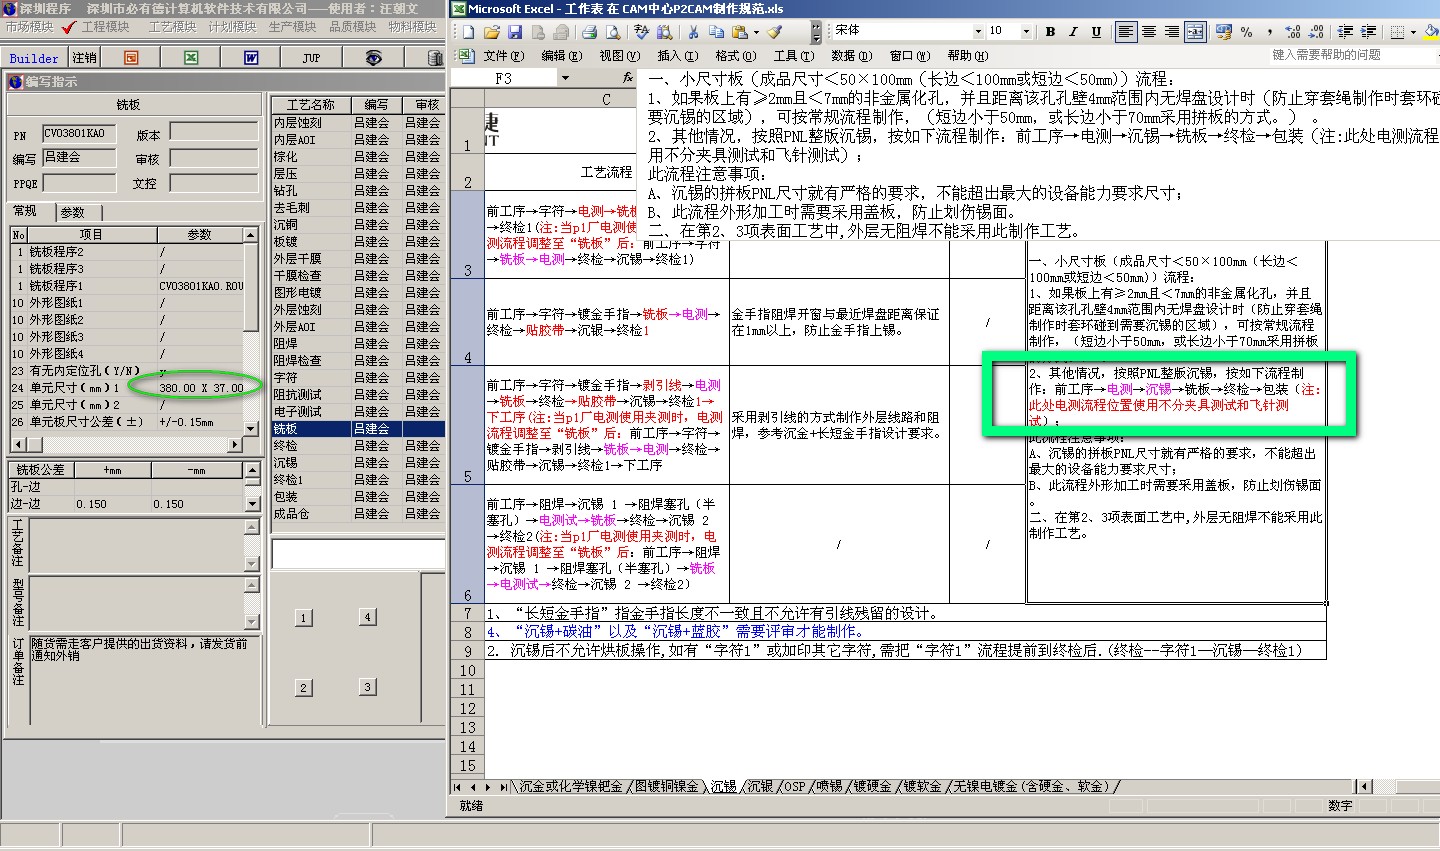Click the eye icon in left app toolbar
This screenshot has height=851, width=1440.
tap(373, 58)
